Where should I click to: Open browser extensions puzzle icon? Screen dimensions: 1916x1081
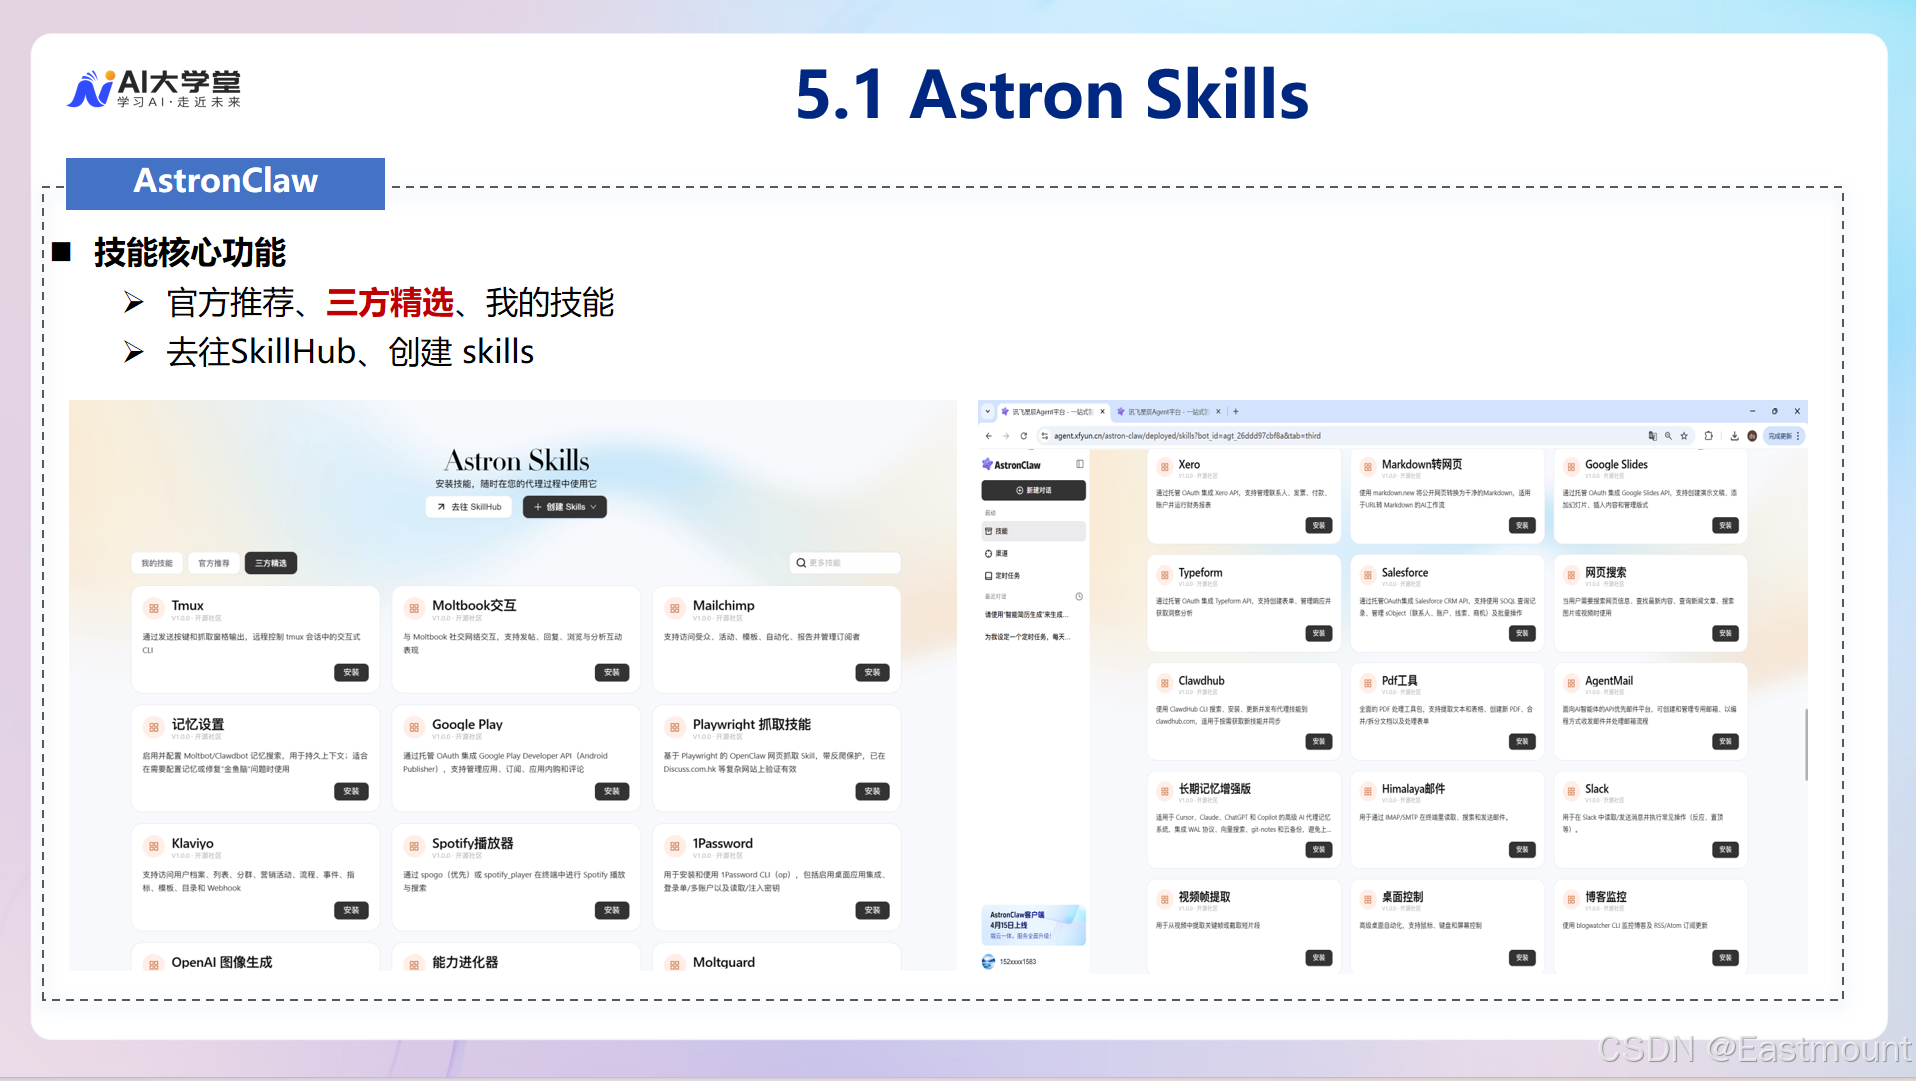coord(1709,436)
